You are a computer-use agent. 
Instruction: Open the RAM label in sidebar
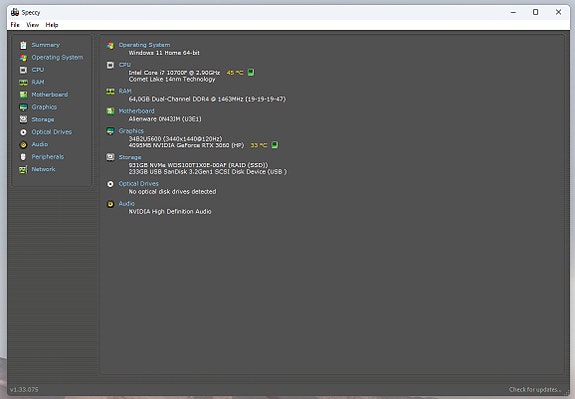(x=38, y=82)
